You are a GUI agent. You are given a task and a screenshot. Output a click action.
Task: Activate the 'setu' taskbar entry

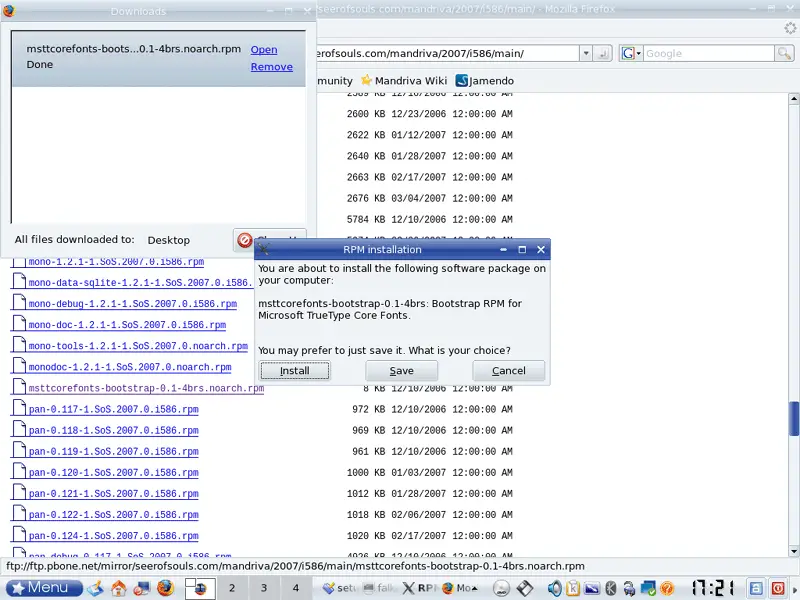339,588
